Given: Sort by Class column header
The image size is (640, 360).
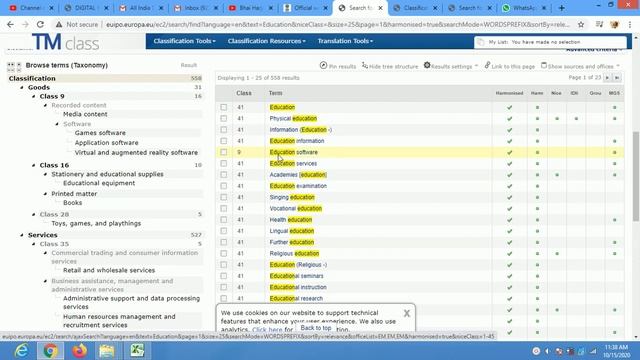Looking at the screenshot, I should [244, 93].
